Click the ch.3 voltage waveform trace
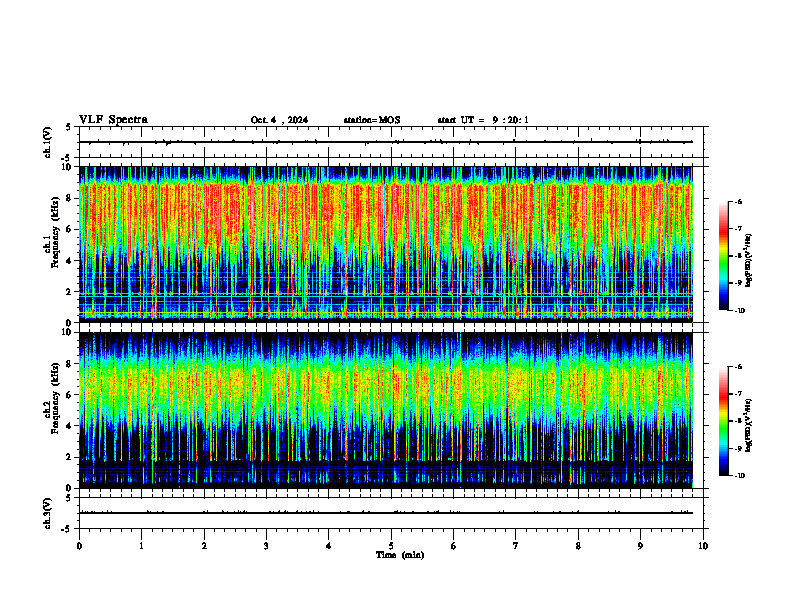 [x=386, y=513]
